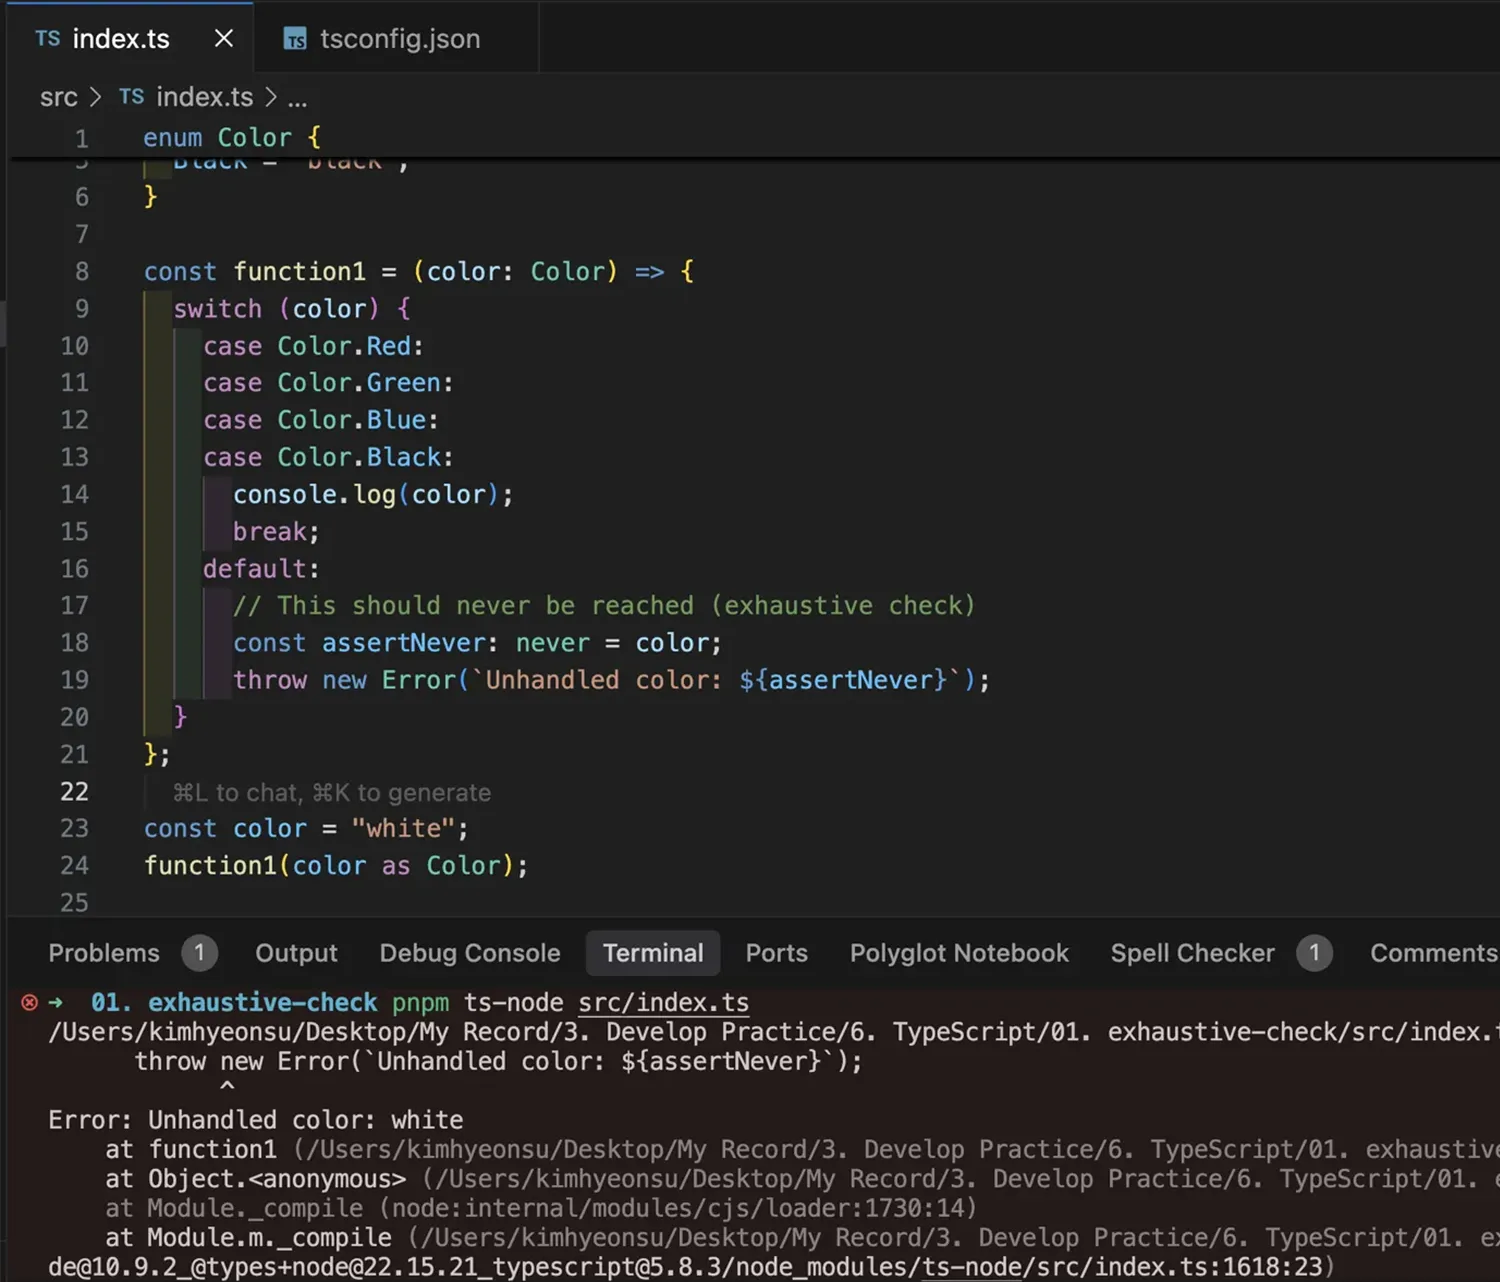
Task: Click the const color = "white" line
Action: 306,829
